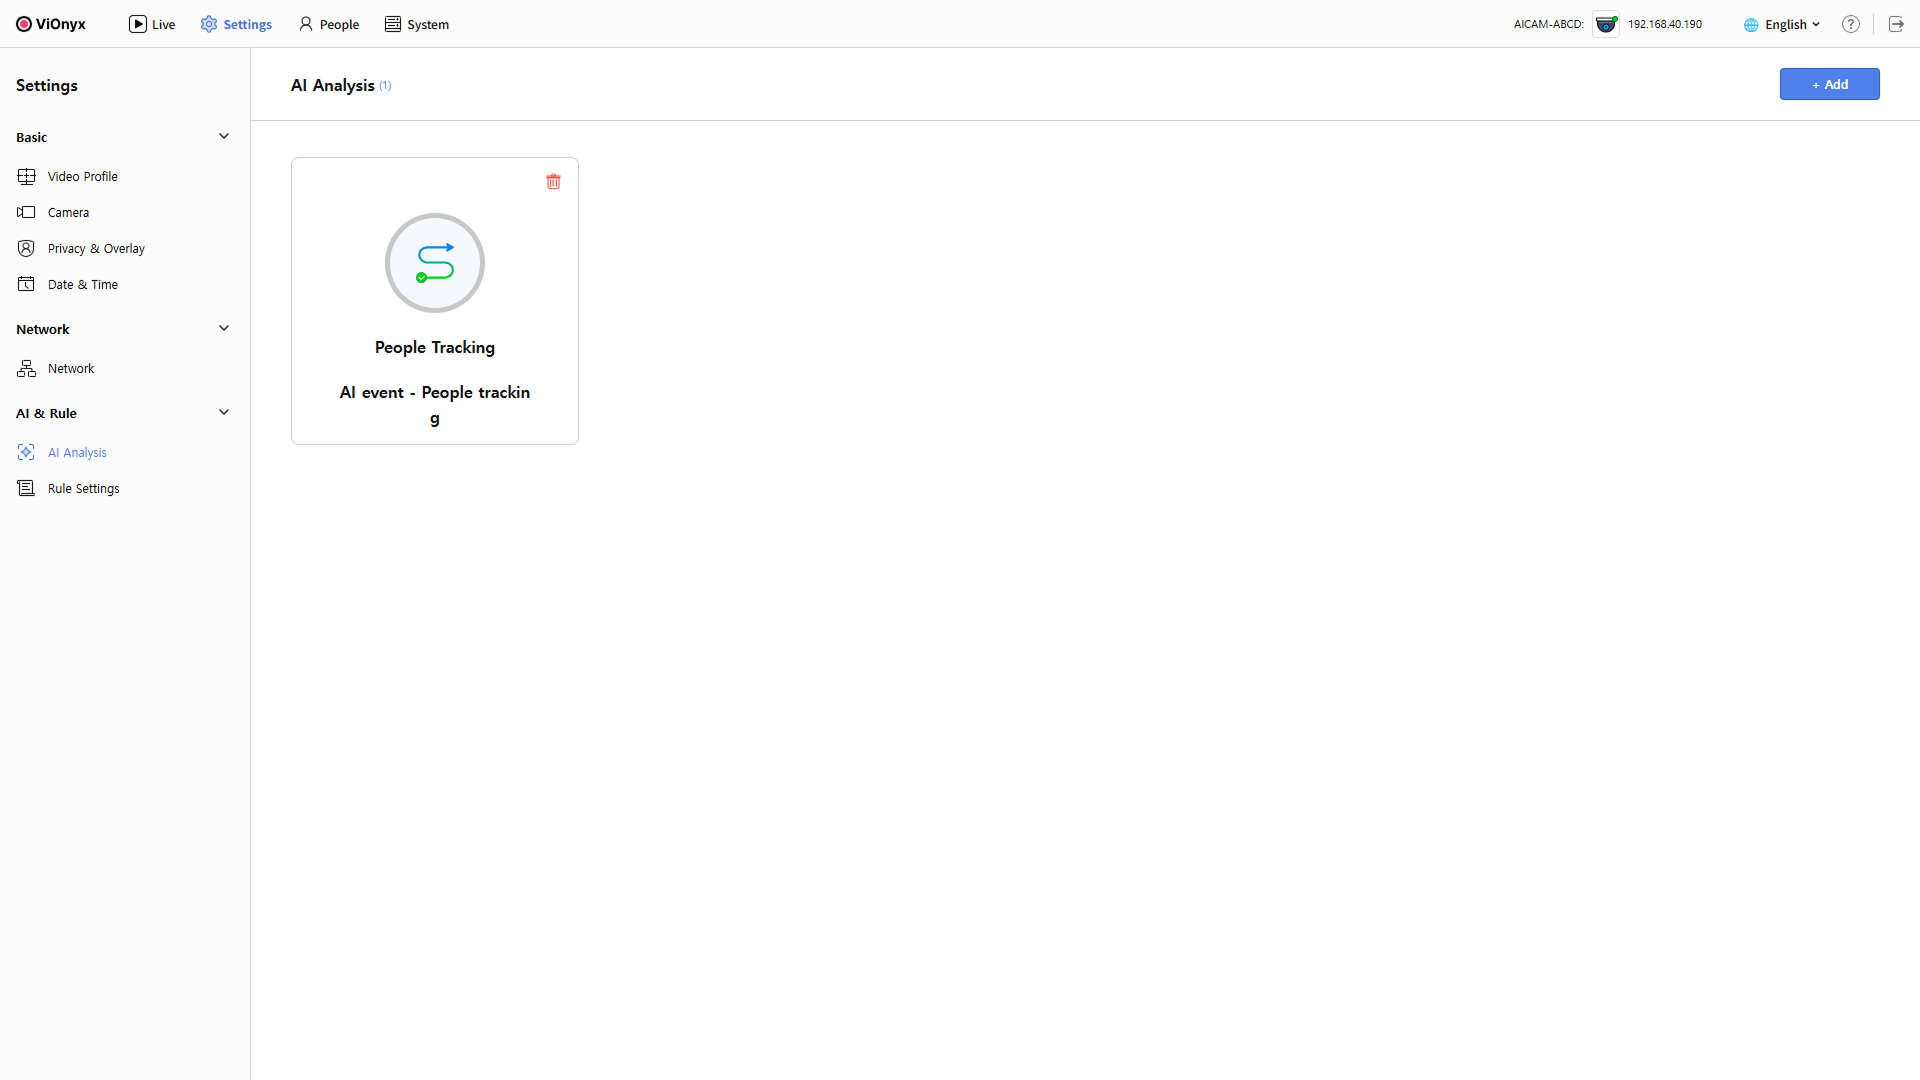Switch to the Live tab

click(152, 24)
